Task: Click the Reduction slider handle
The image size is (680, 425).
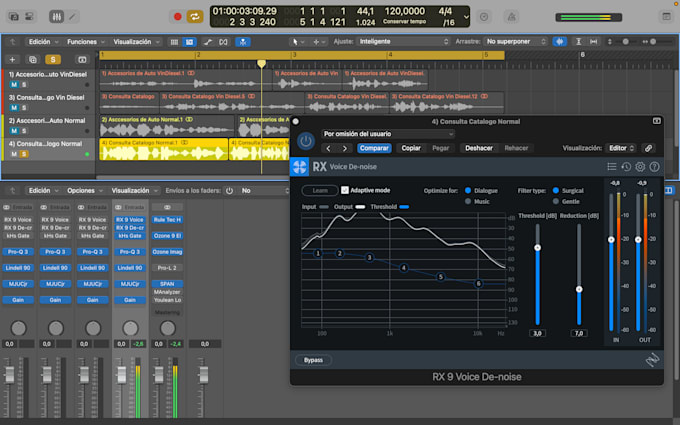Action: click(x=579, y=289)
